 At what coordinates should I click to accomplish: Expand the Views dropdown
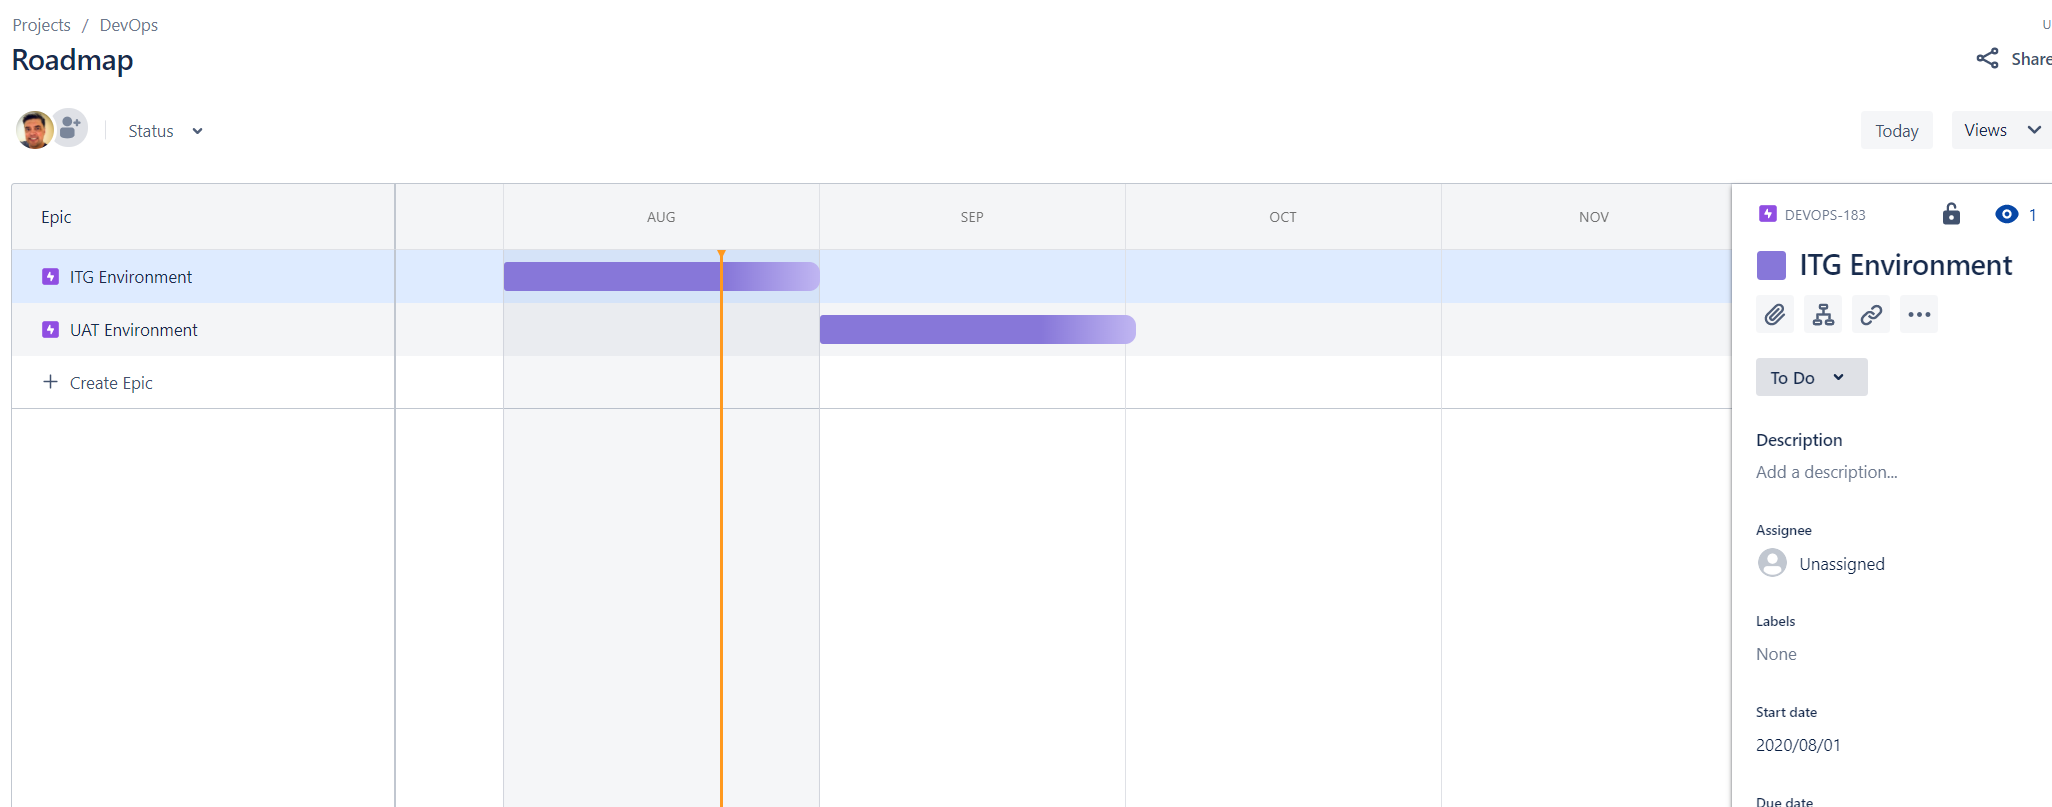(2002, 130)
